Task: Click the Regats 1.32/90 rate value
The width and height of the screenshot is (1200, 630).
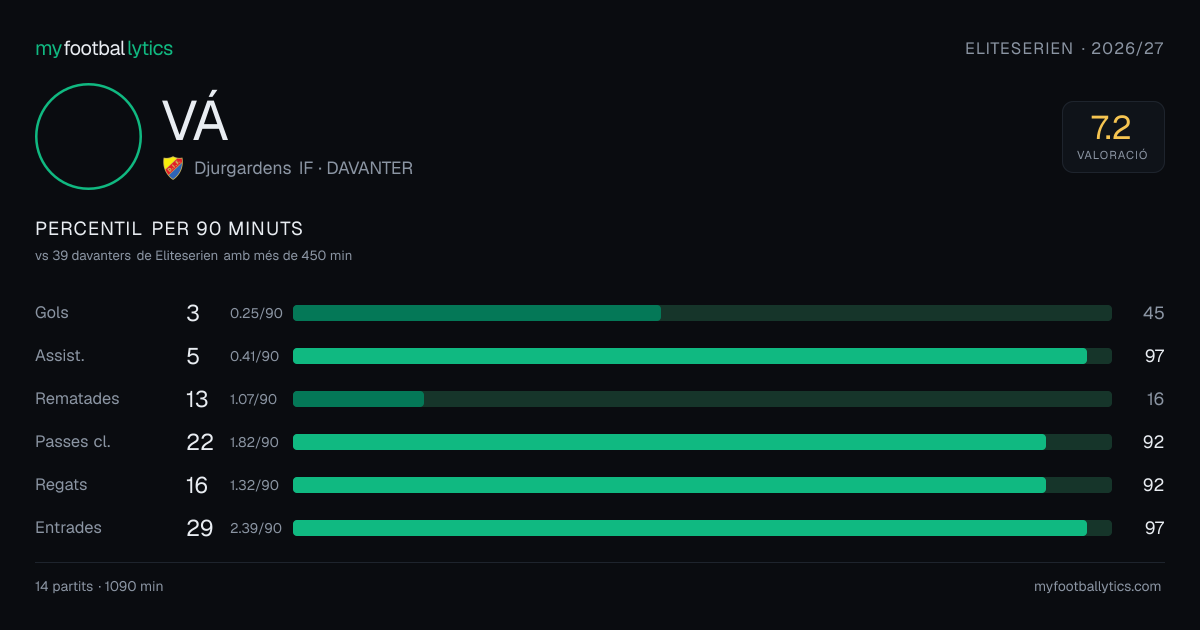Action: (x=255, y=485)
